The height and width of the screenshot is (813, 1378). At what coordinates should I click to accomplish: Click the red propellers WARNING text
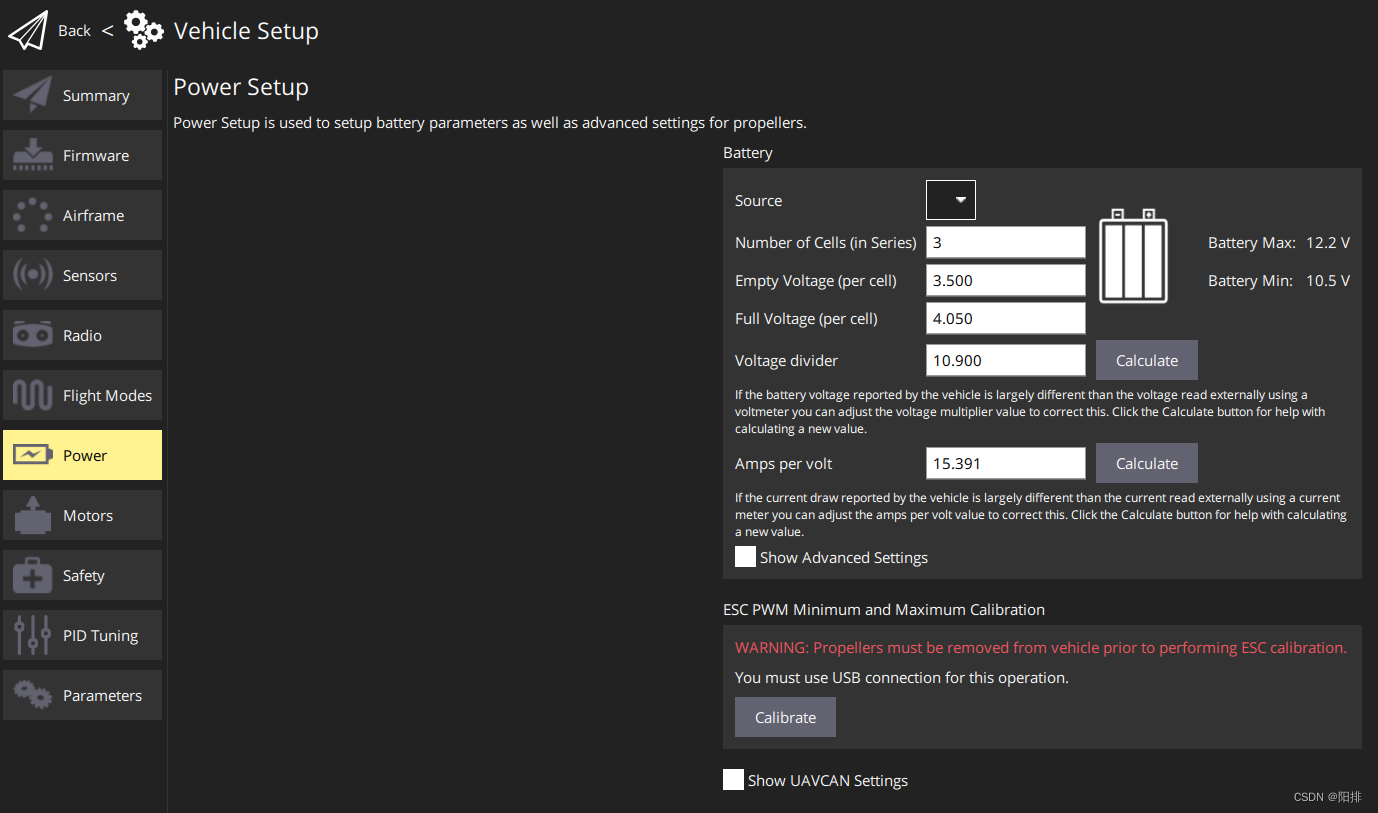[1041, 647]
